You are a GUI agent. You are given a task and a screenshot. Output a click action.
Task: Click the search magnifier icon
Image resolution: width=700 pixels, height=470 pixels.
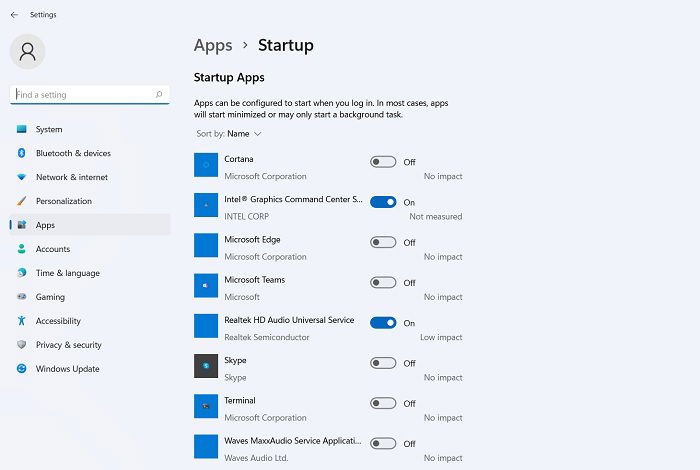click(159, 94)
